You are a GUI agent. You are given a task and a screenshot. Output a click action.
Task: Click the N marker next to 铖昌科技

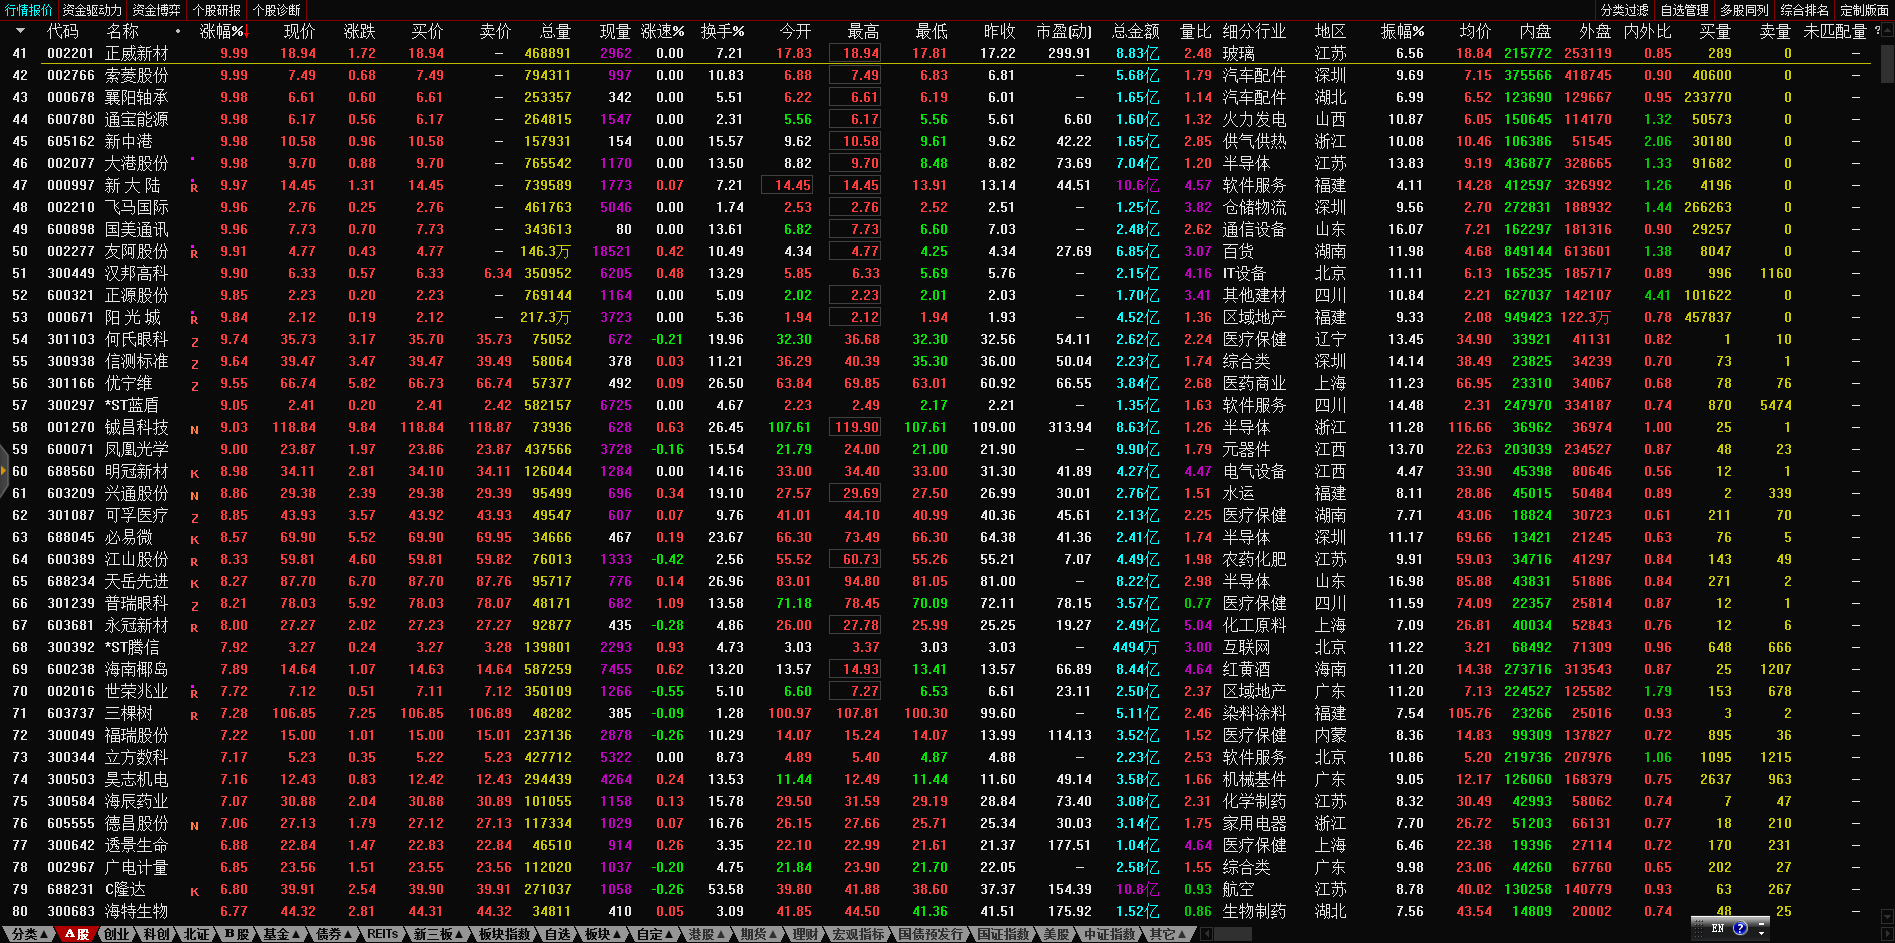point(194,429)
